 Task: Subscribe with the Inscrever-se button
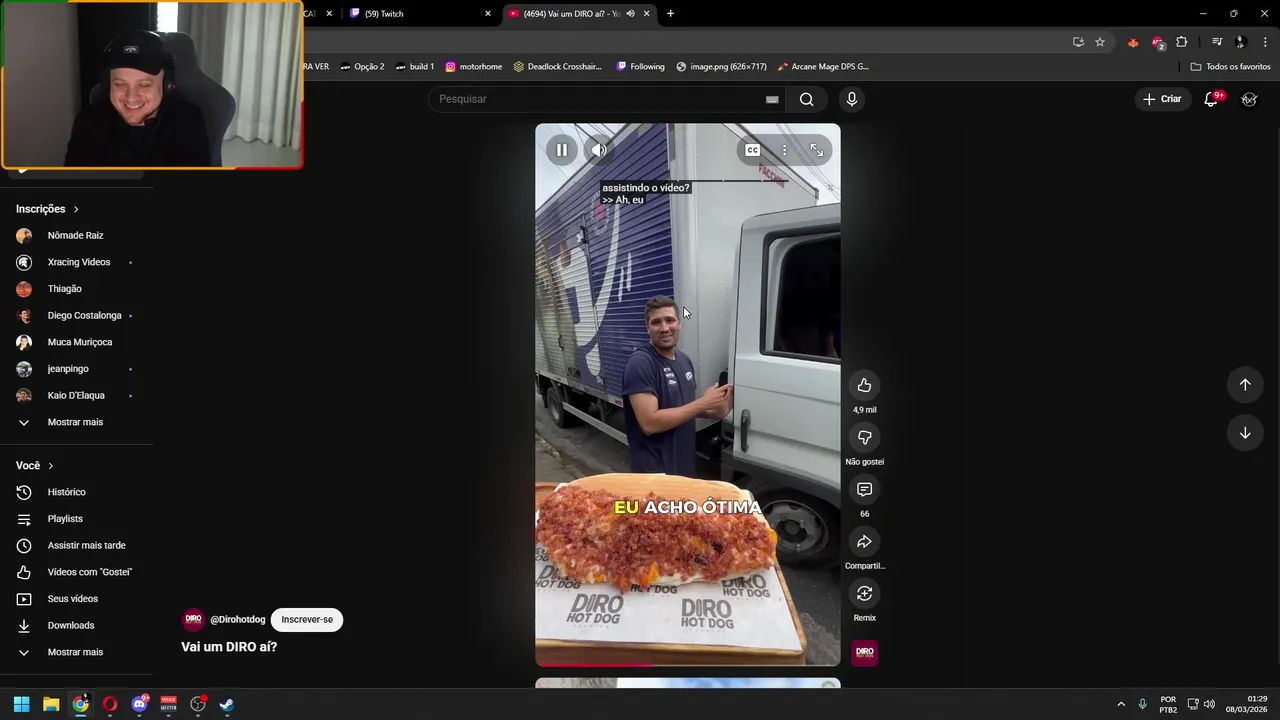tap(307, 620)
